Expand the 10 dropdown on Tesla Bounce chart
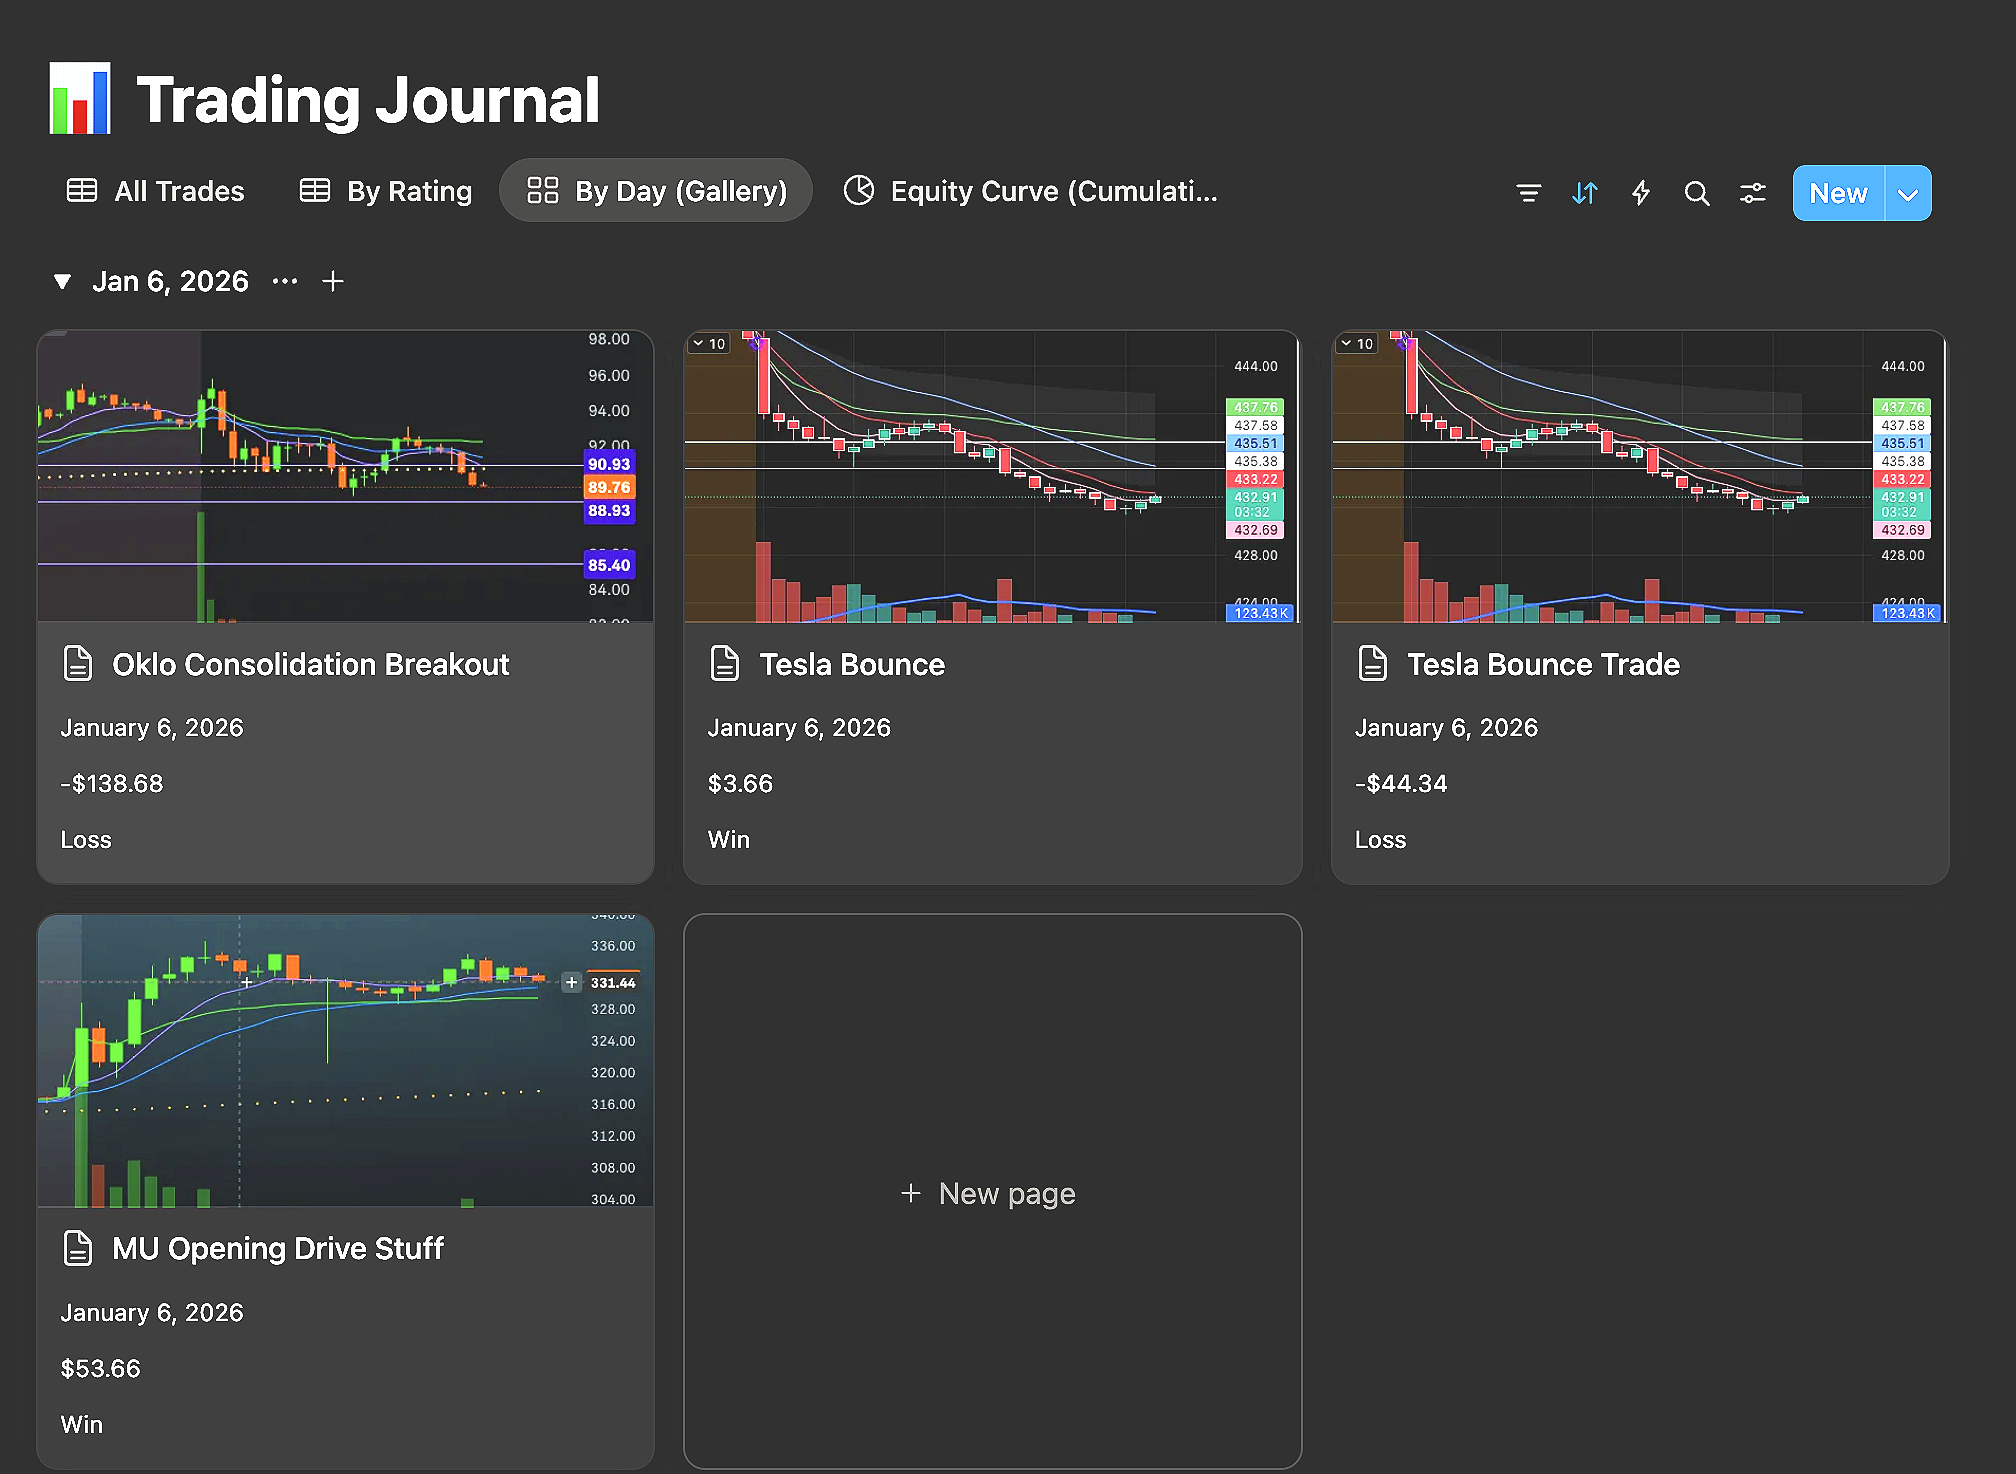2016x1474 pixels. [708, 343]
